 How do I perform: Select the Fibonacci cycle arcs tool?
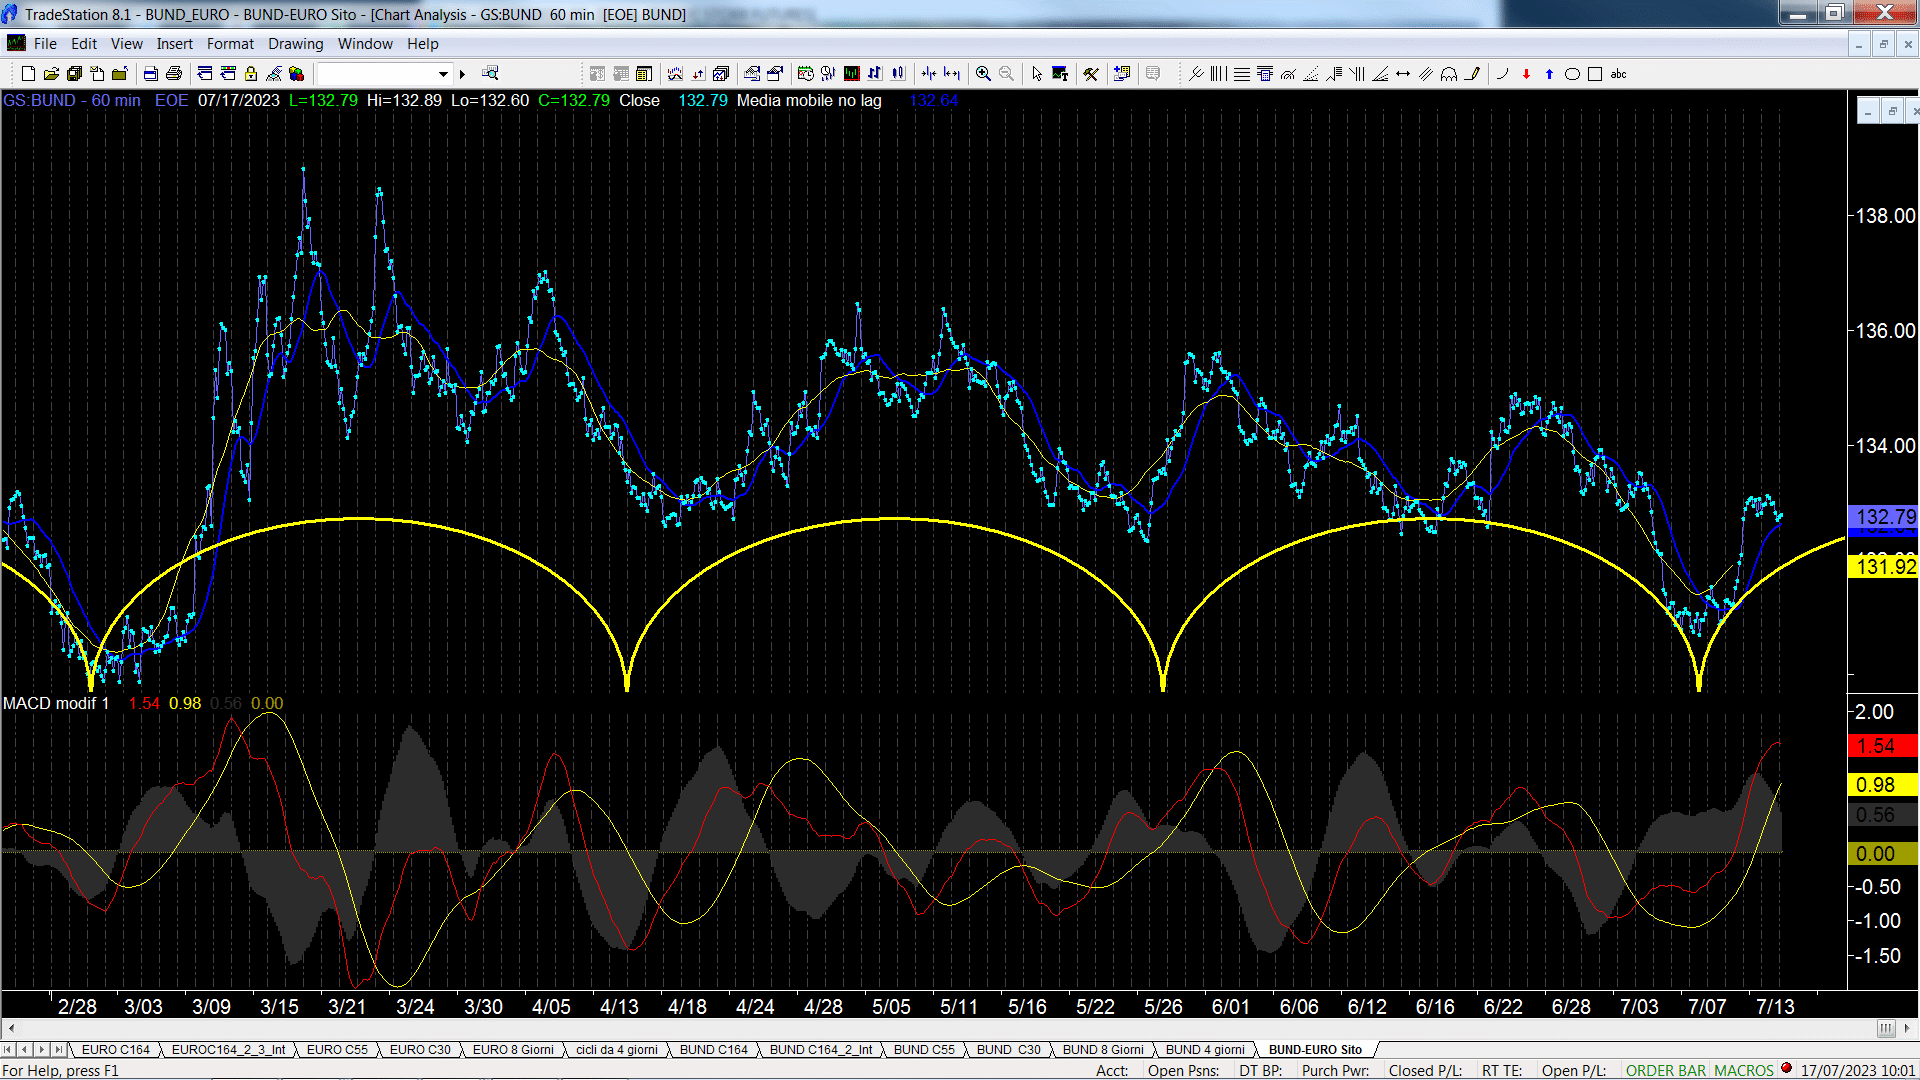(1449, 73)
